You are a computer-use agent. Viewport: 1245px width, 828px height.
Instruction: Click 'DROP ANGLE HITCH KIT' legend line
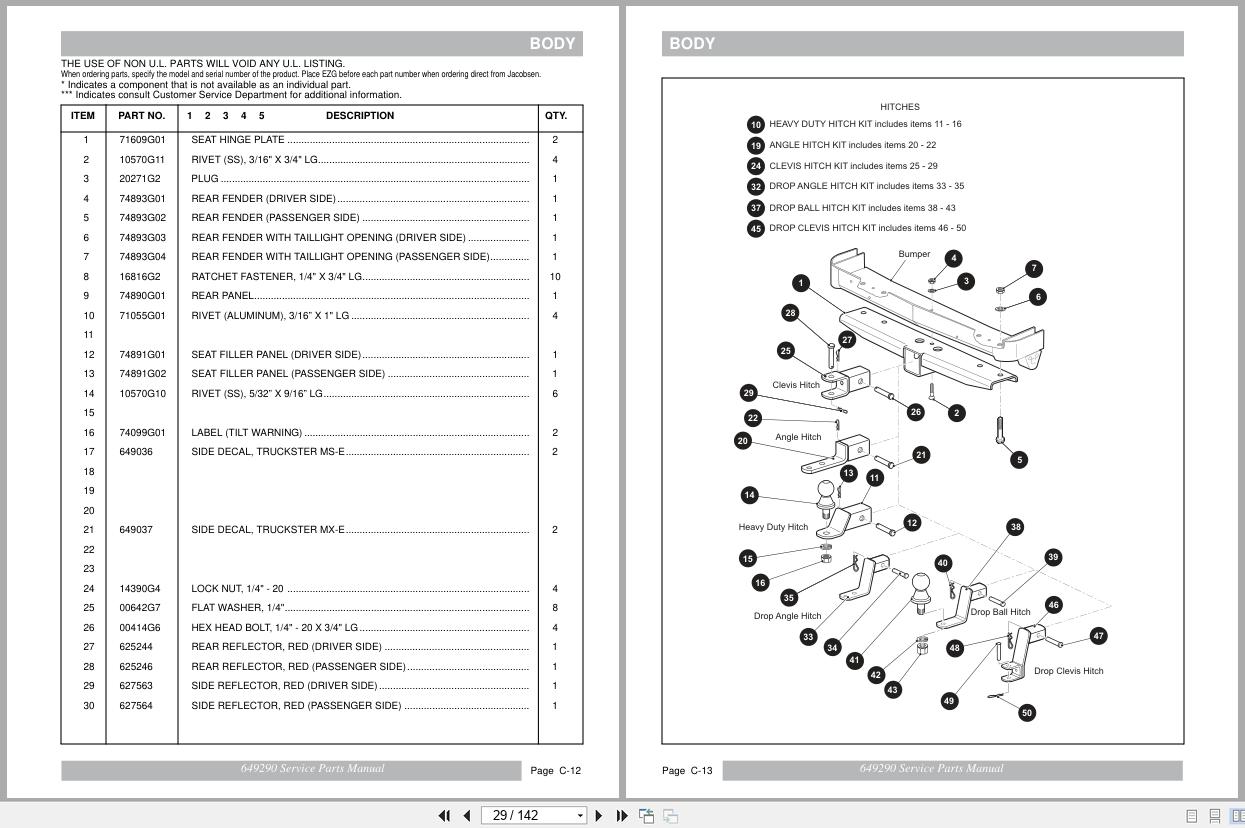[x=866, y=186]
